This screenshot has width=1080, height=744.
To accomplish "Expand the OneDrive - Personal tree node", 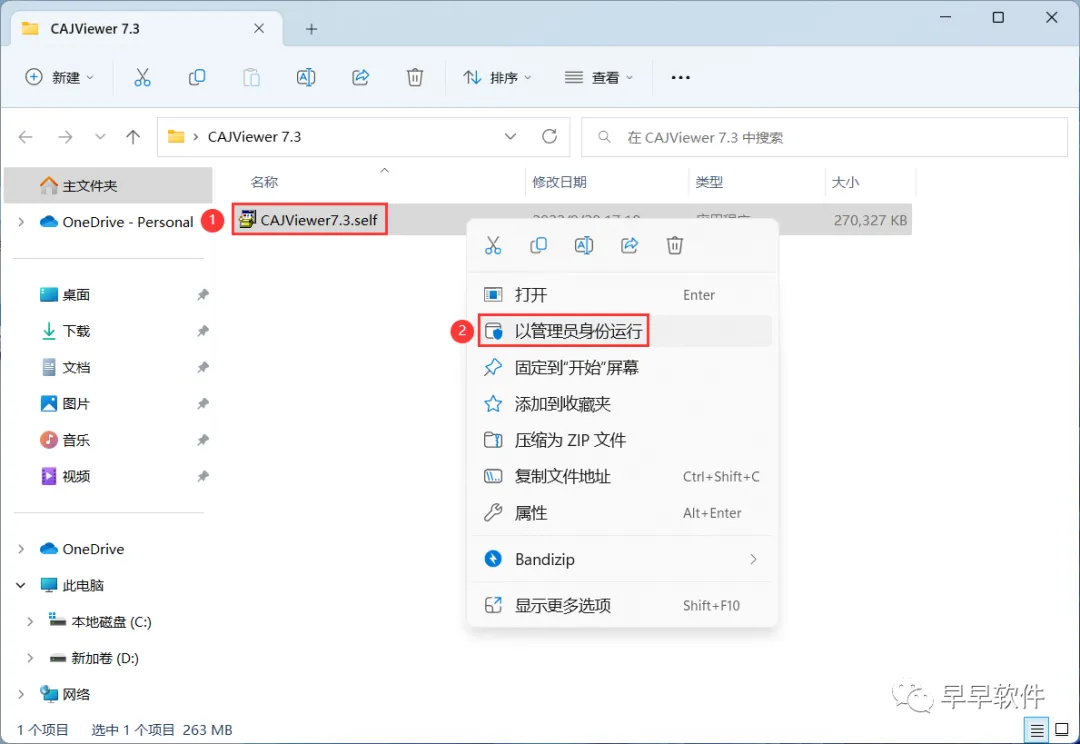I will 21,222.
